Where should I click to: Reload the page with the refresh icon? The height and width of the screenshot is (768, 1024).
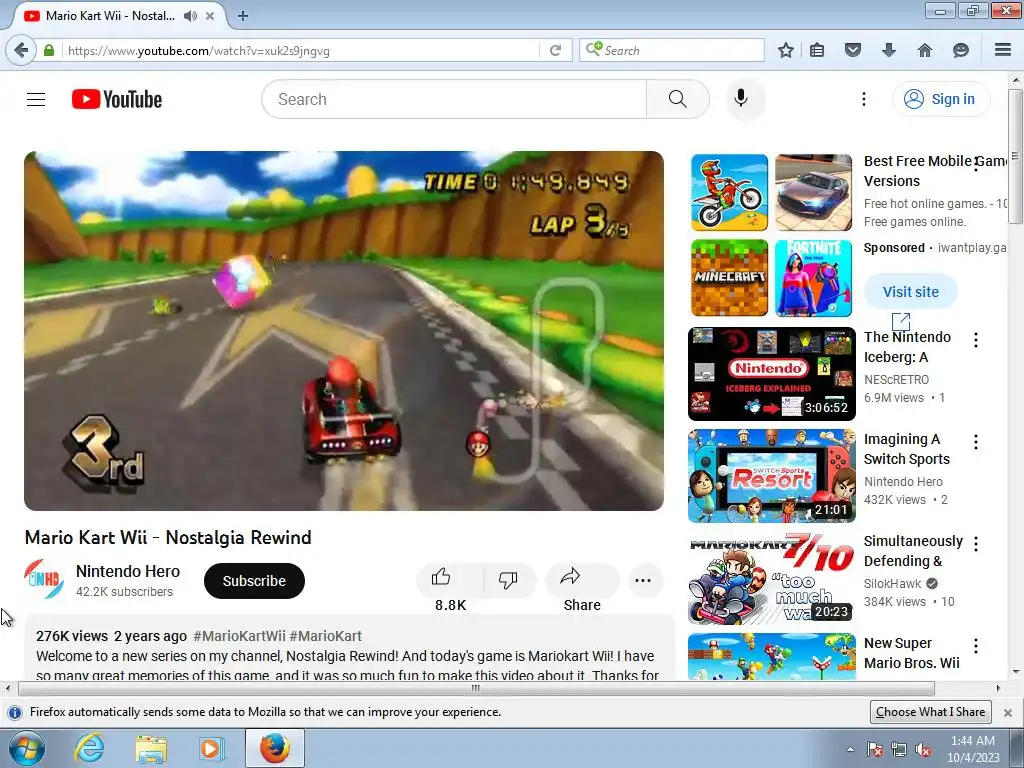555,50
